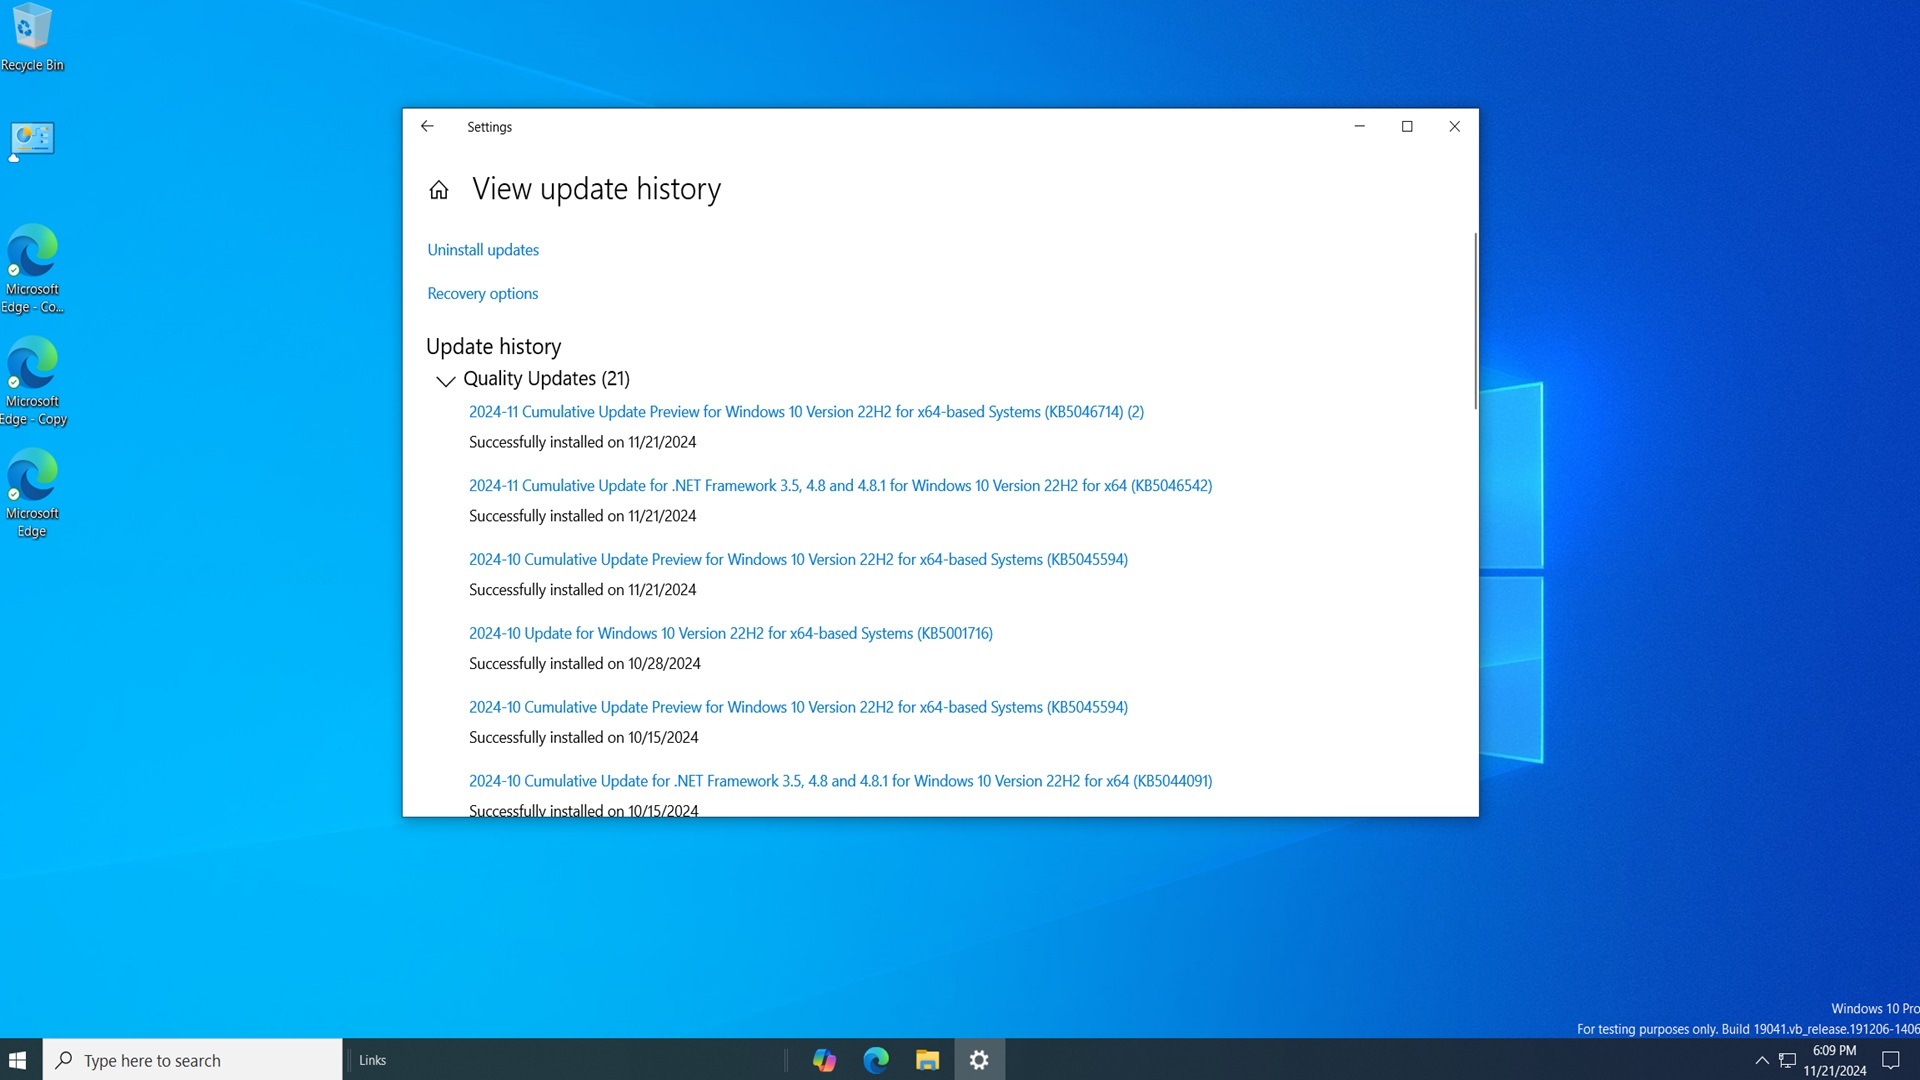Open the network status tray icon
Image resolution: width=1920 pixels, height=1080 pixels.
pos(1786,1059)
